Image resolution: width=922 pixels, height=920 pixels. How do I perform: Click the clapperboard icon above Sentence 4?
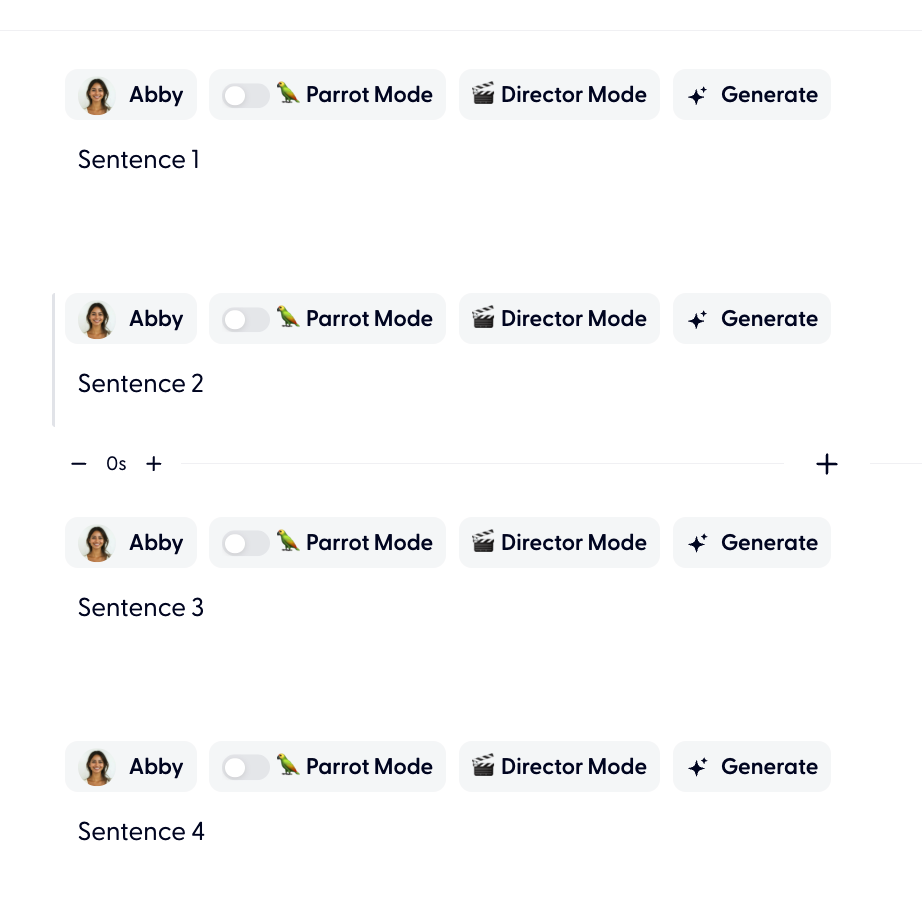[484, 767]
